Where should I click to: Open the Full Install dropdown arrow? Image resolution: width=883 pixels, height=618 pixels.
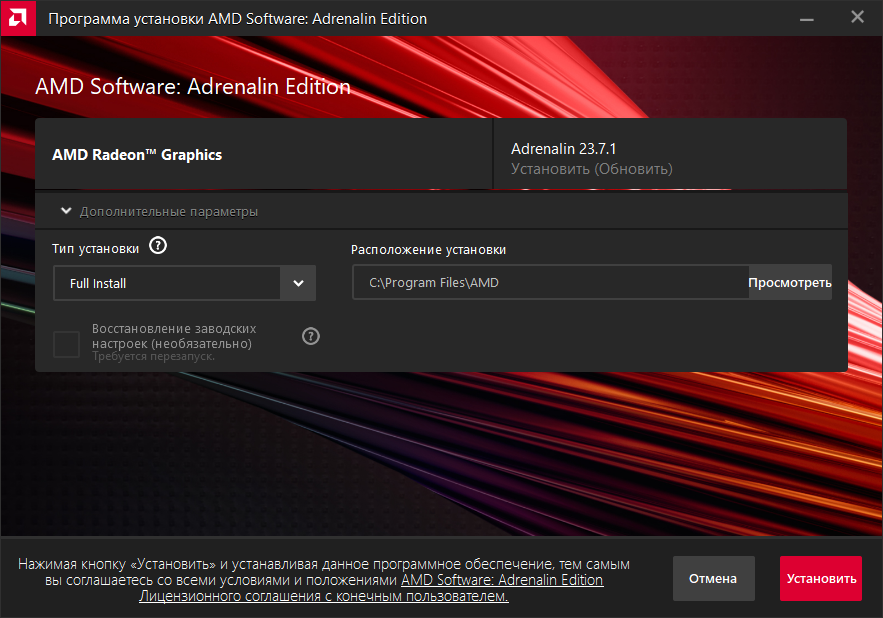[298, 283]
